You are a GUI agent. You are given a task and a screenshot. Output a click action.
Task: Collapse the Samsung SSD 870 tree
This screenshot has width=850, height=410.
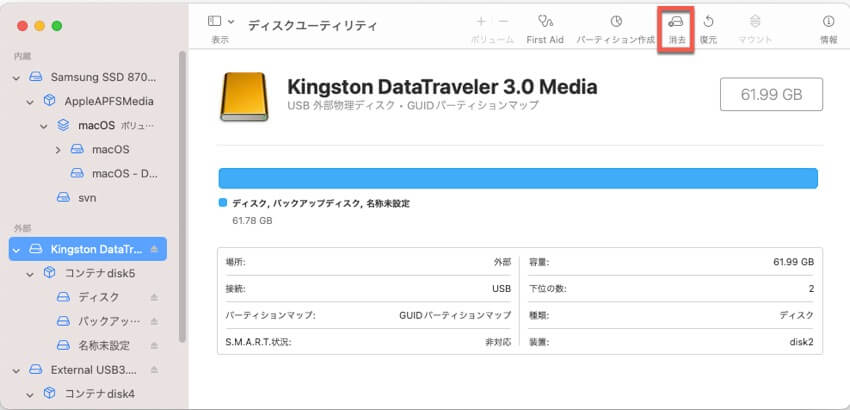point(16,78)
